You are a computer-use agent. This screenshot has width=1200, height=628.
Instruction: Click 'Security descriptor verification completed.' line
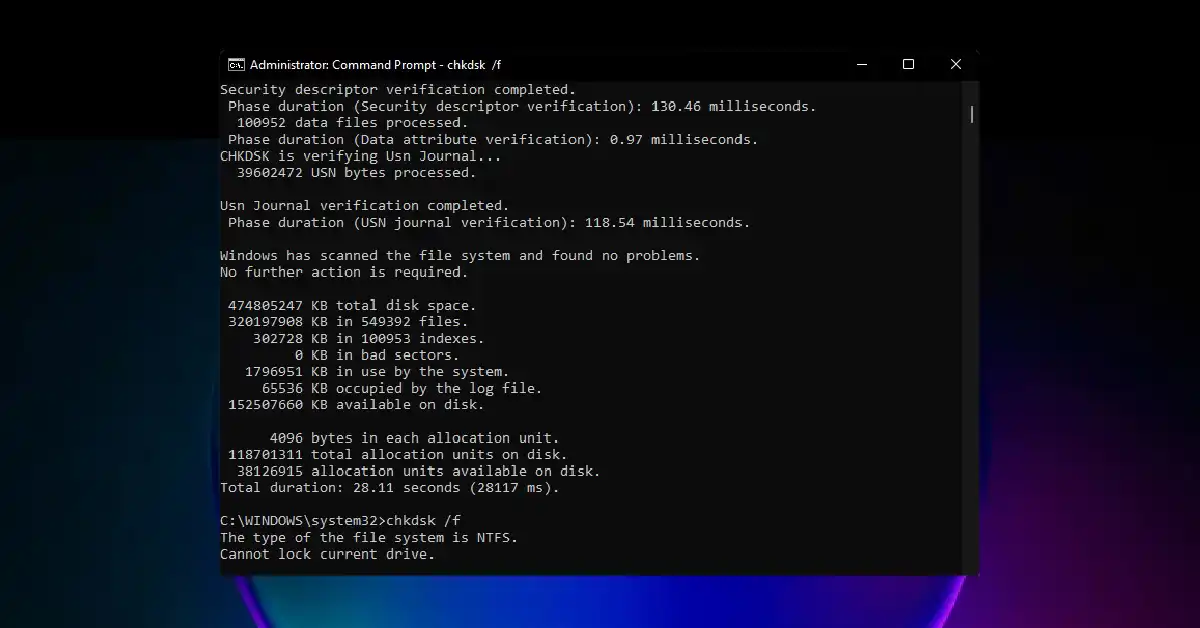[x=398, y=90]
